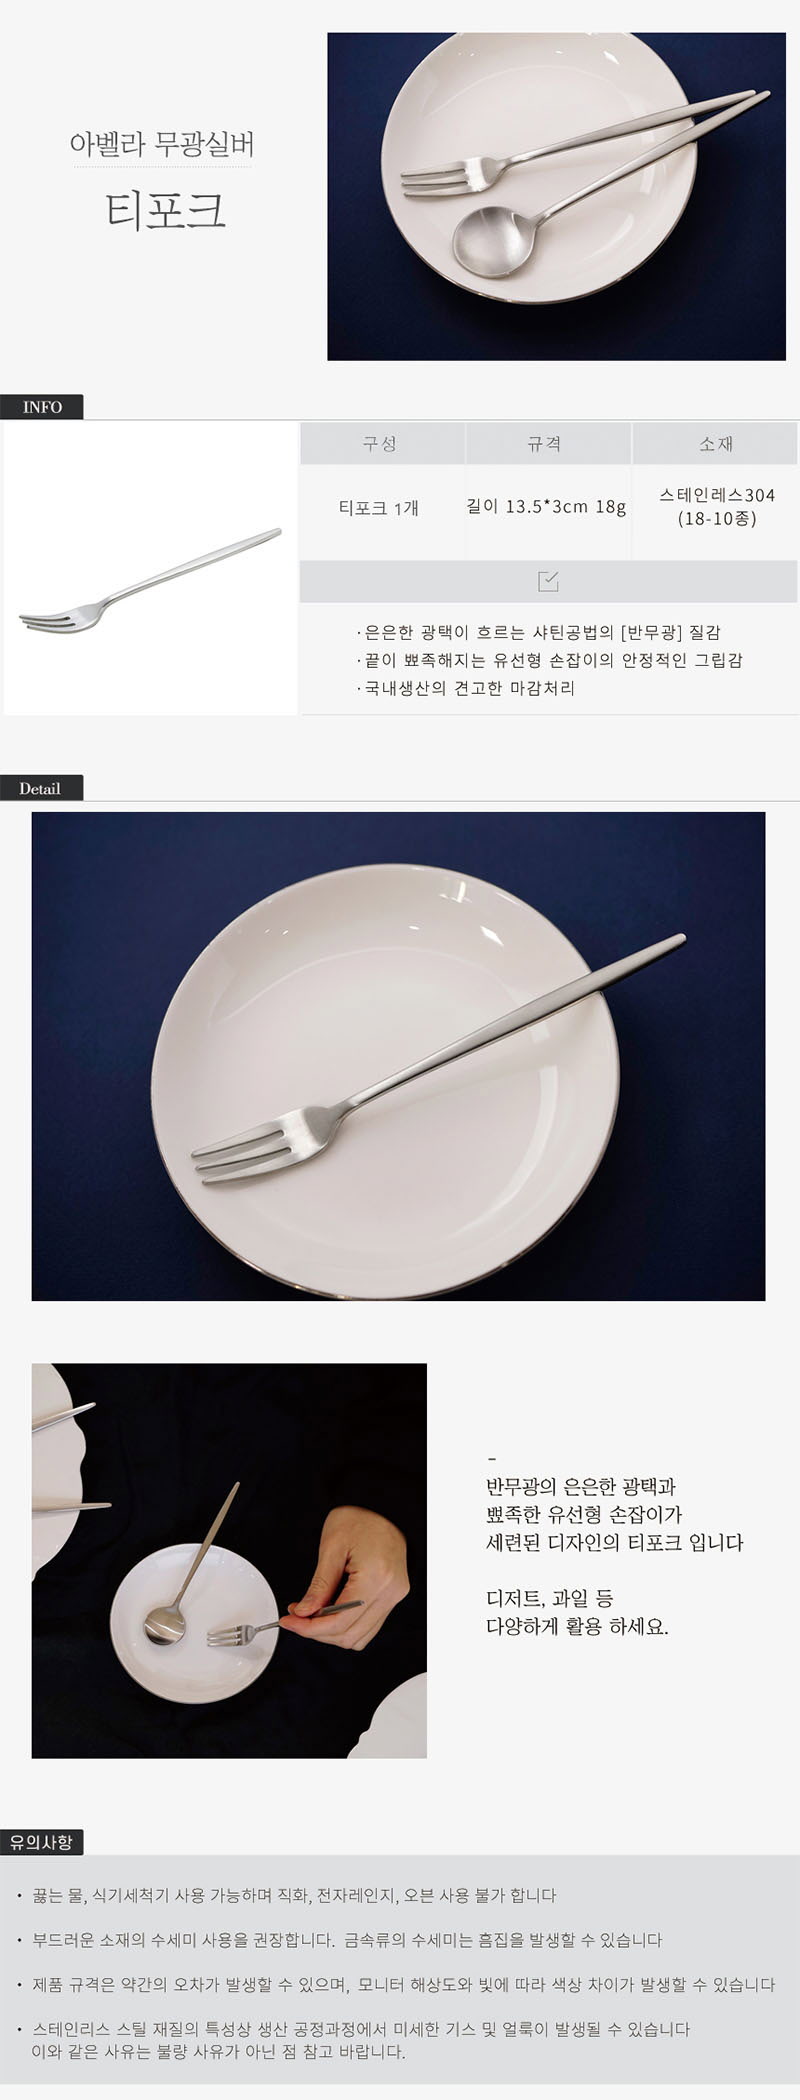Click the checkmark icon in info table

click(x=548, y=581)
